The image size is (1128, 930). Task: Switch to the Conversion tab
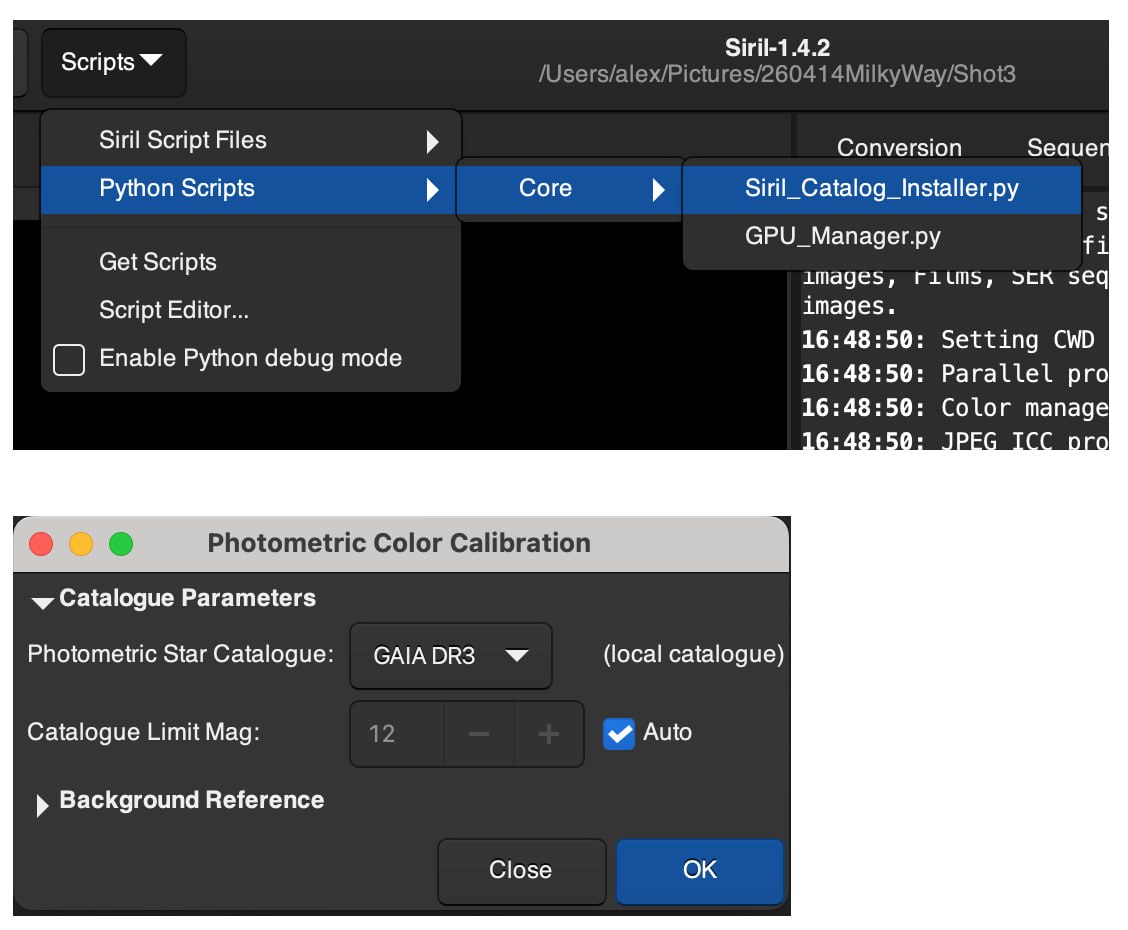tap(898, 148)
